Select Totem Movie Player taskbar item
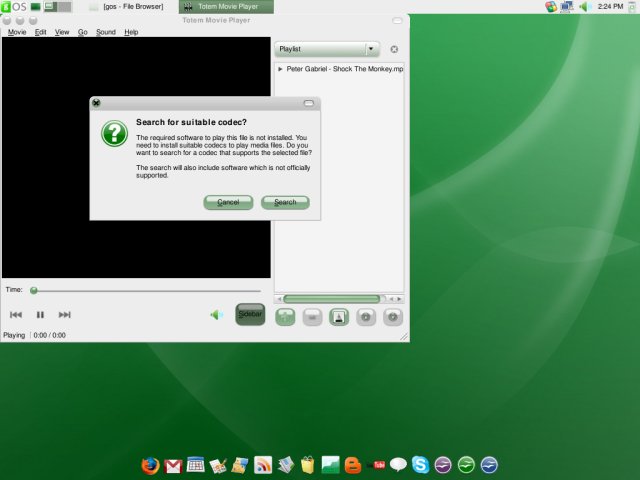Image resolution: width=640 pixels, height=480 pixels. tap(226, 7)
